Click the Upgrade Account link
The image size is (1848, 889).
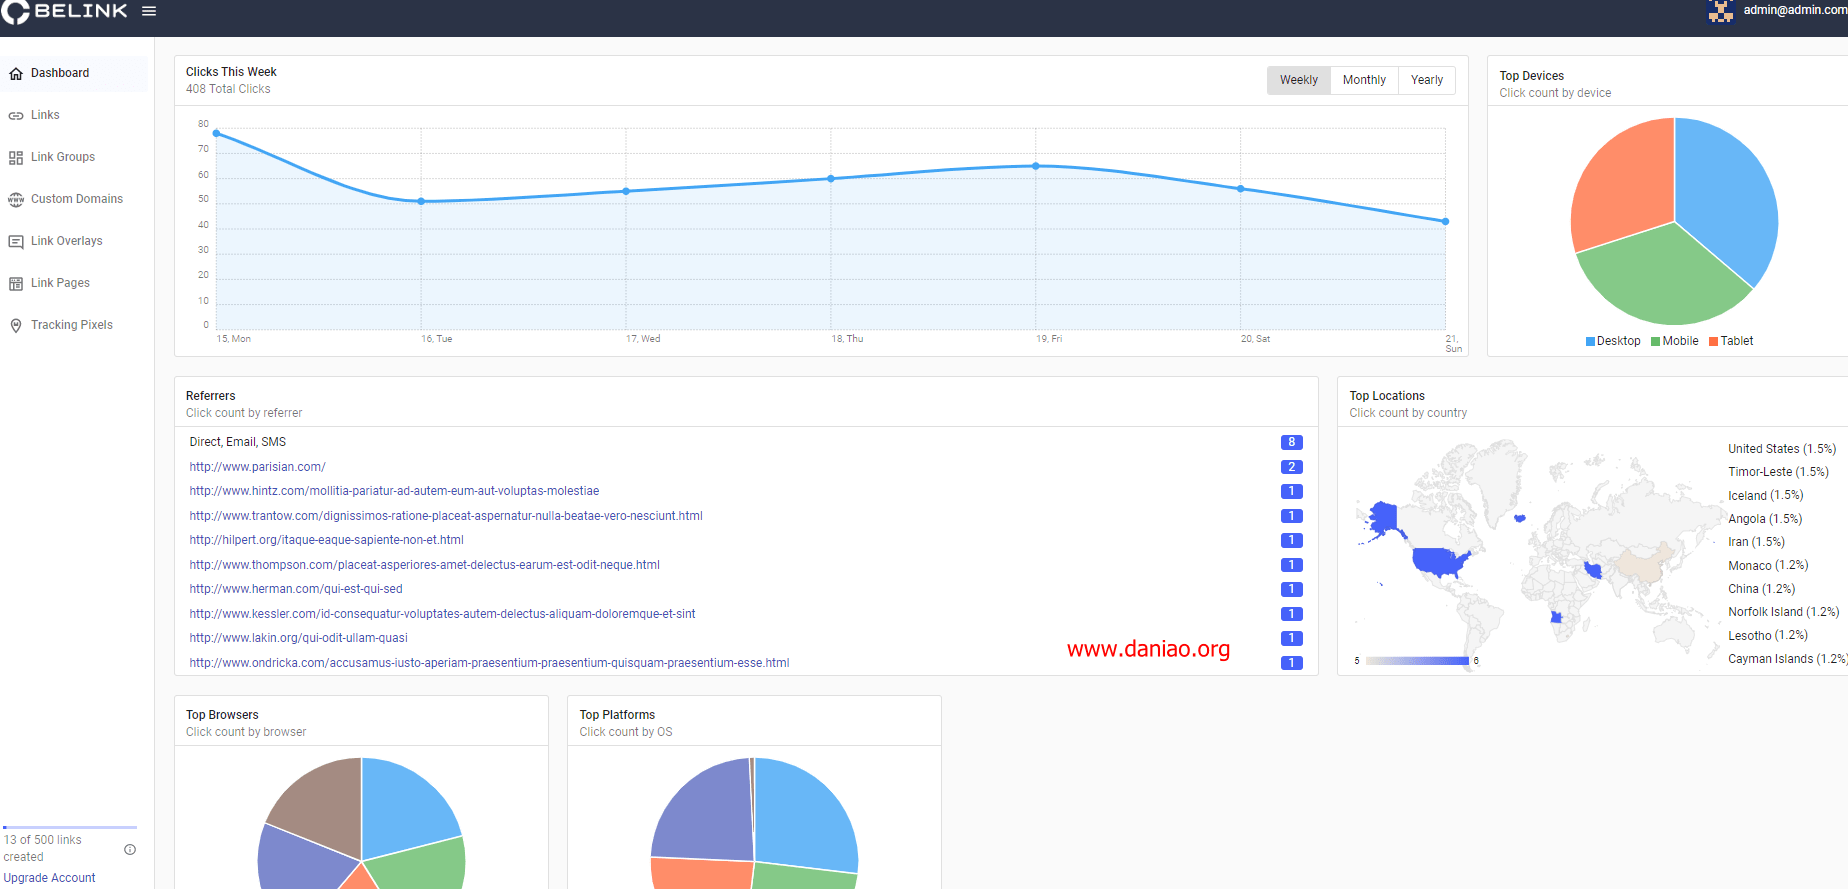coord(49,878)
